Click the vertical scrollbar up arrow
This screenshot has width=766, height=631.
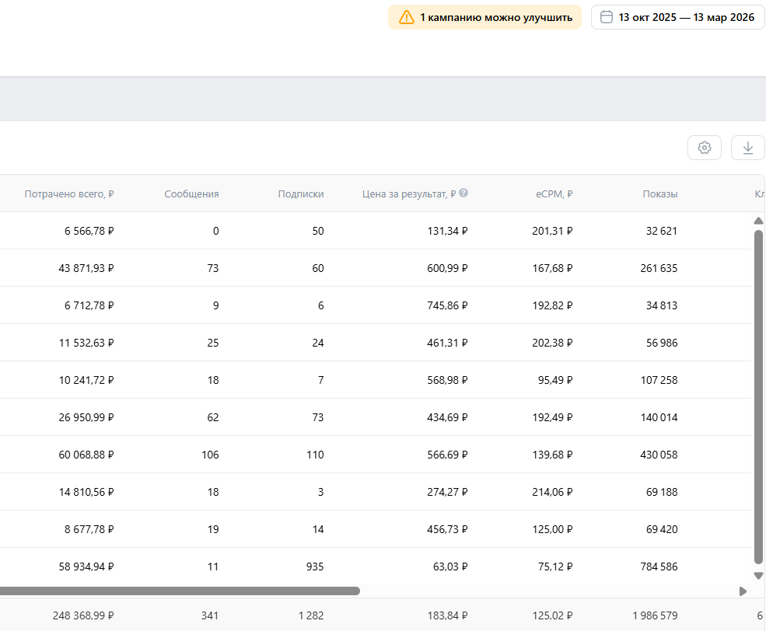coord(758,221)
